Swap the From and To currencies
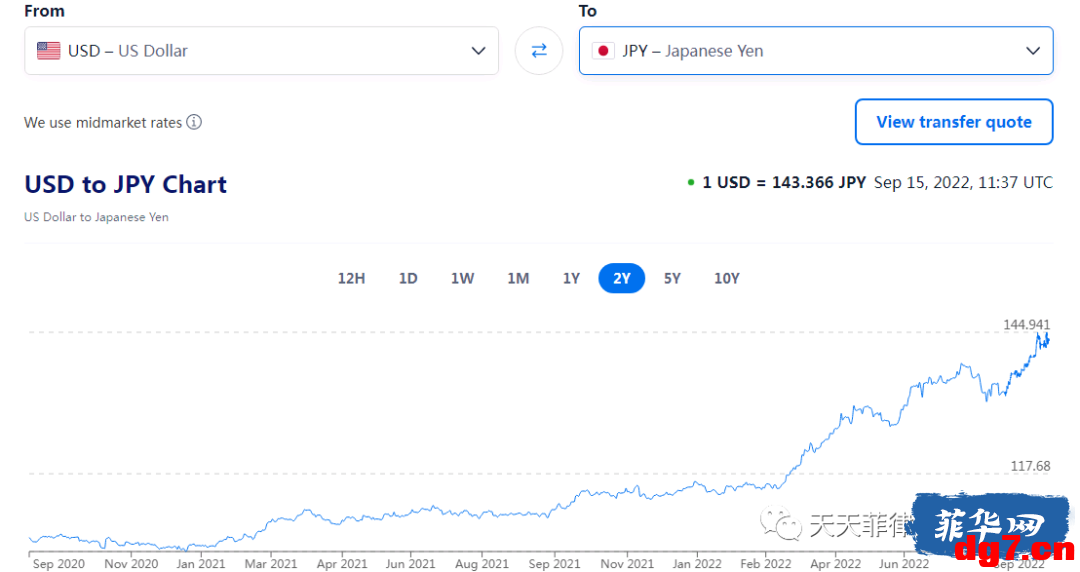The image size is (1080, 572). pyautogui.click(x=539, y=50)
